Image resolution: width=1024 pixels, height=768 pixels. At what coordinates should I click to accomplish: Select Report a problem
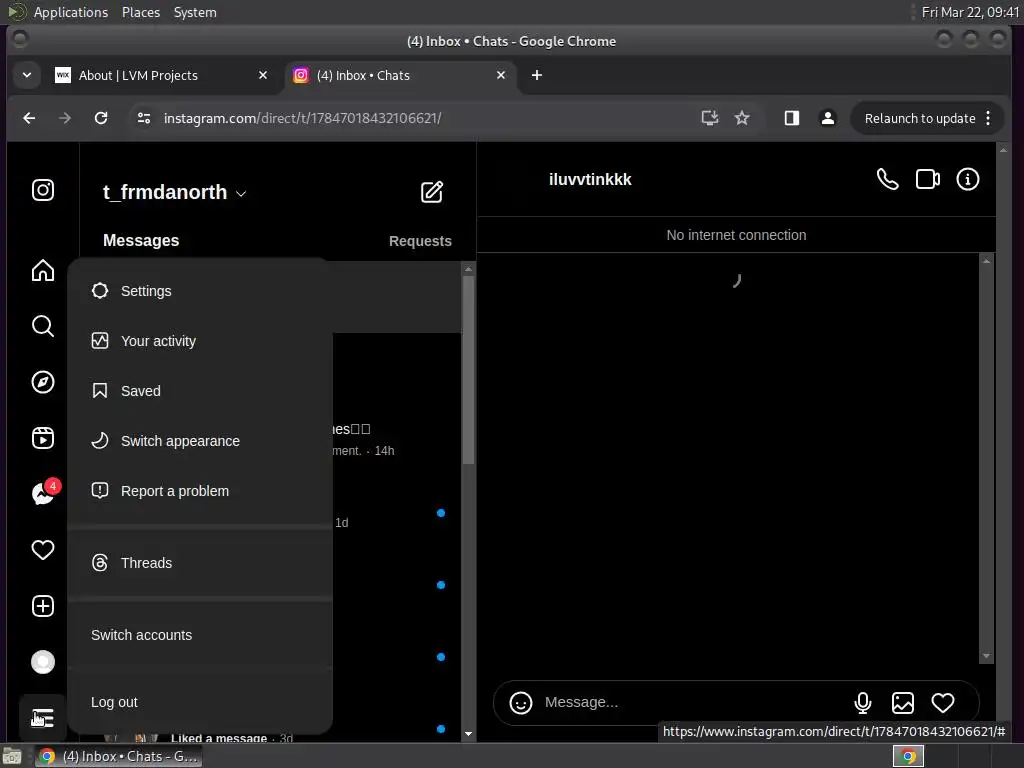point(200,491)
